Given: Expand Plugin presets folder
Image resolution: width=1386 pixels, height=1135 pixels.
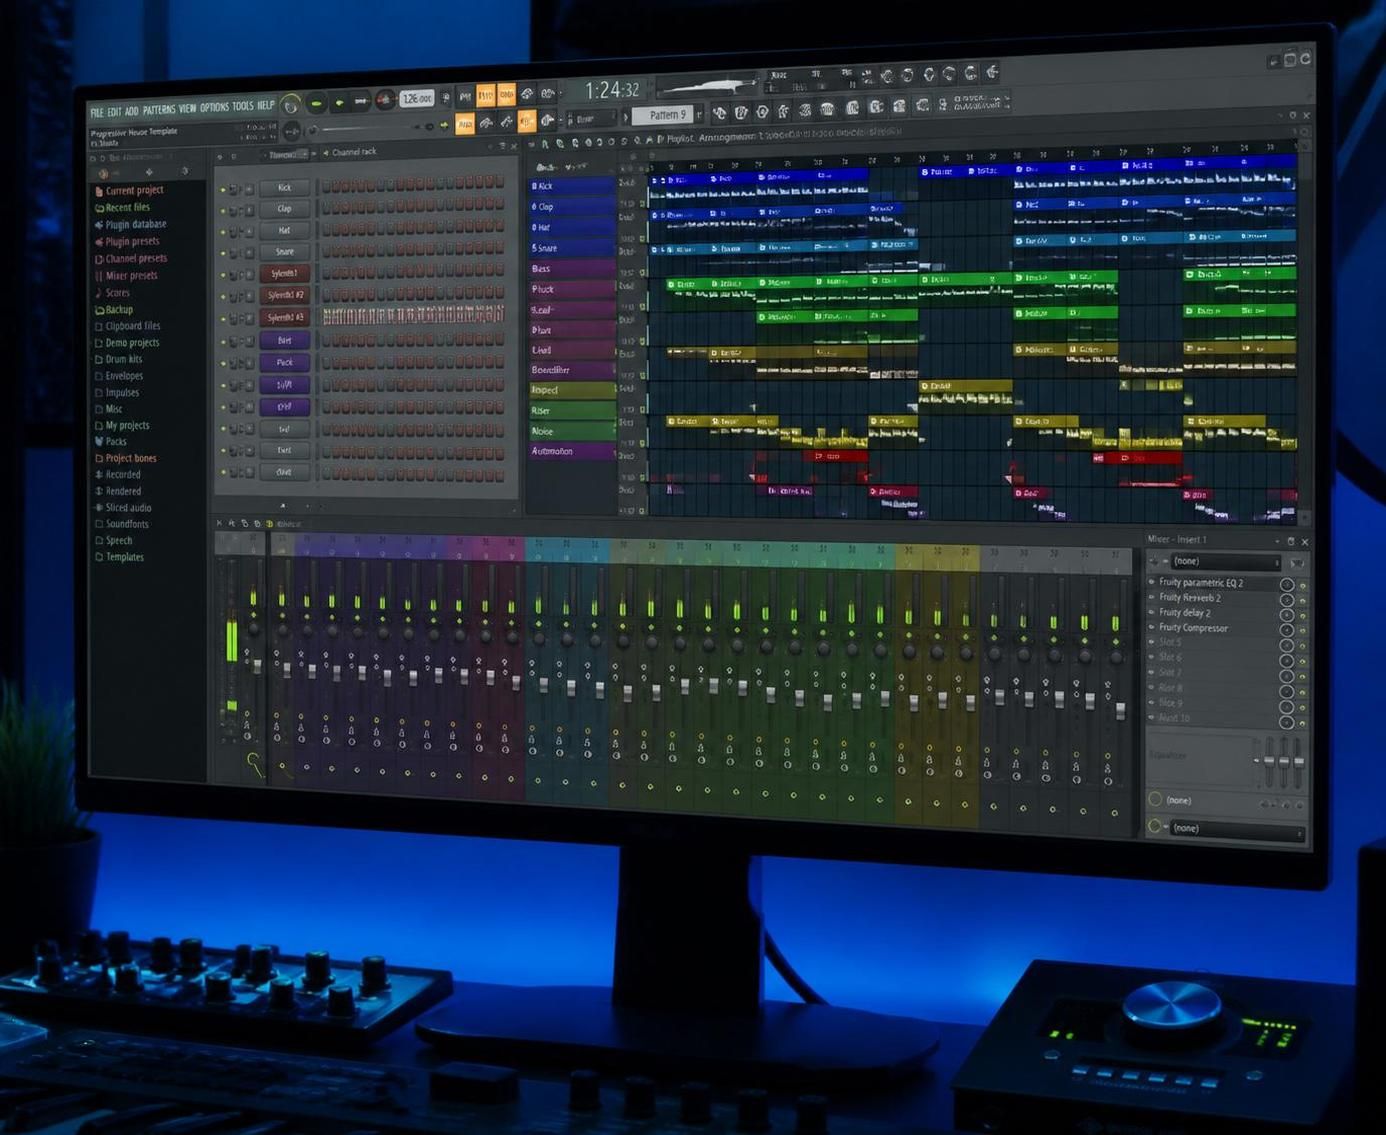Looking at the screenshot, I should click(132, 241).
